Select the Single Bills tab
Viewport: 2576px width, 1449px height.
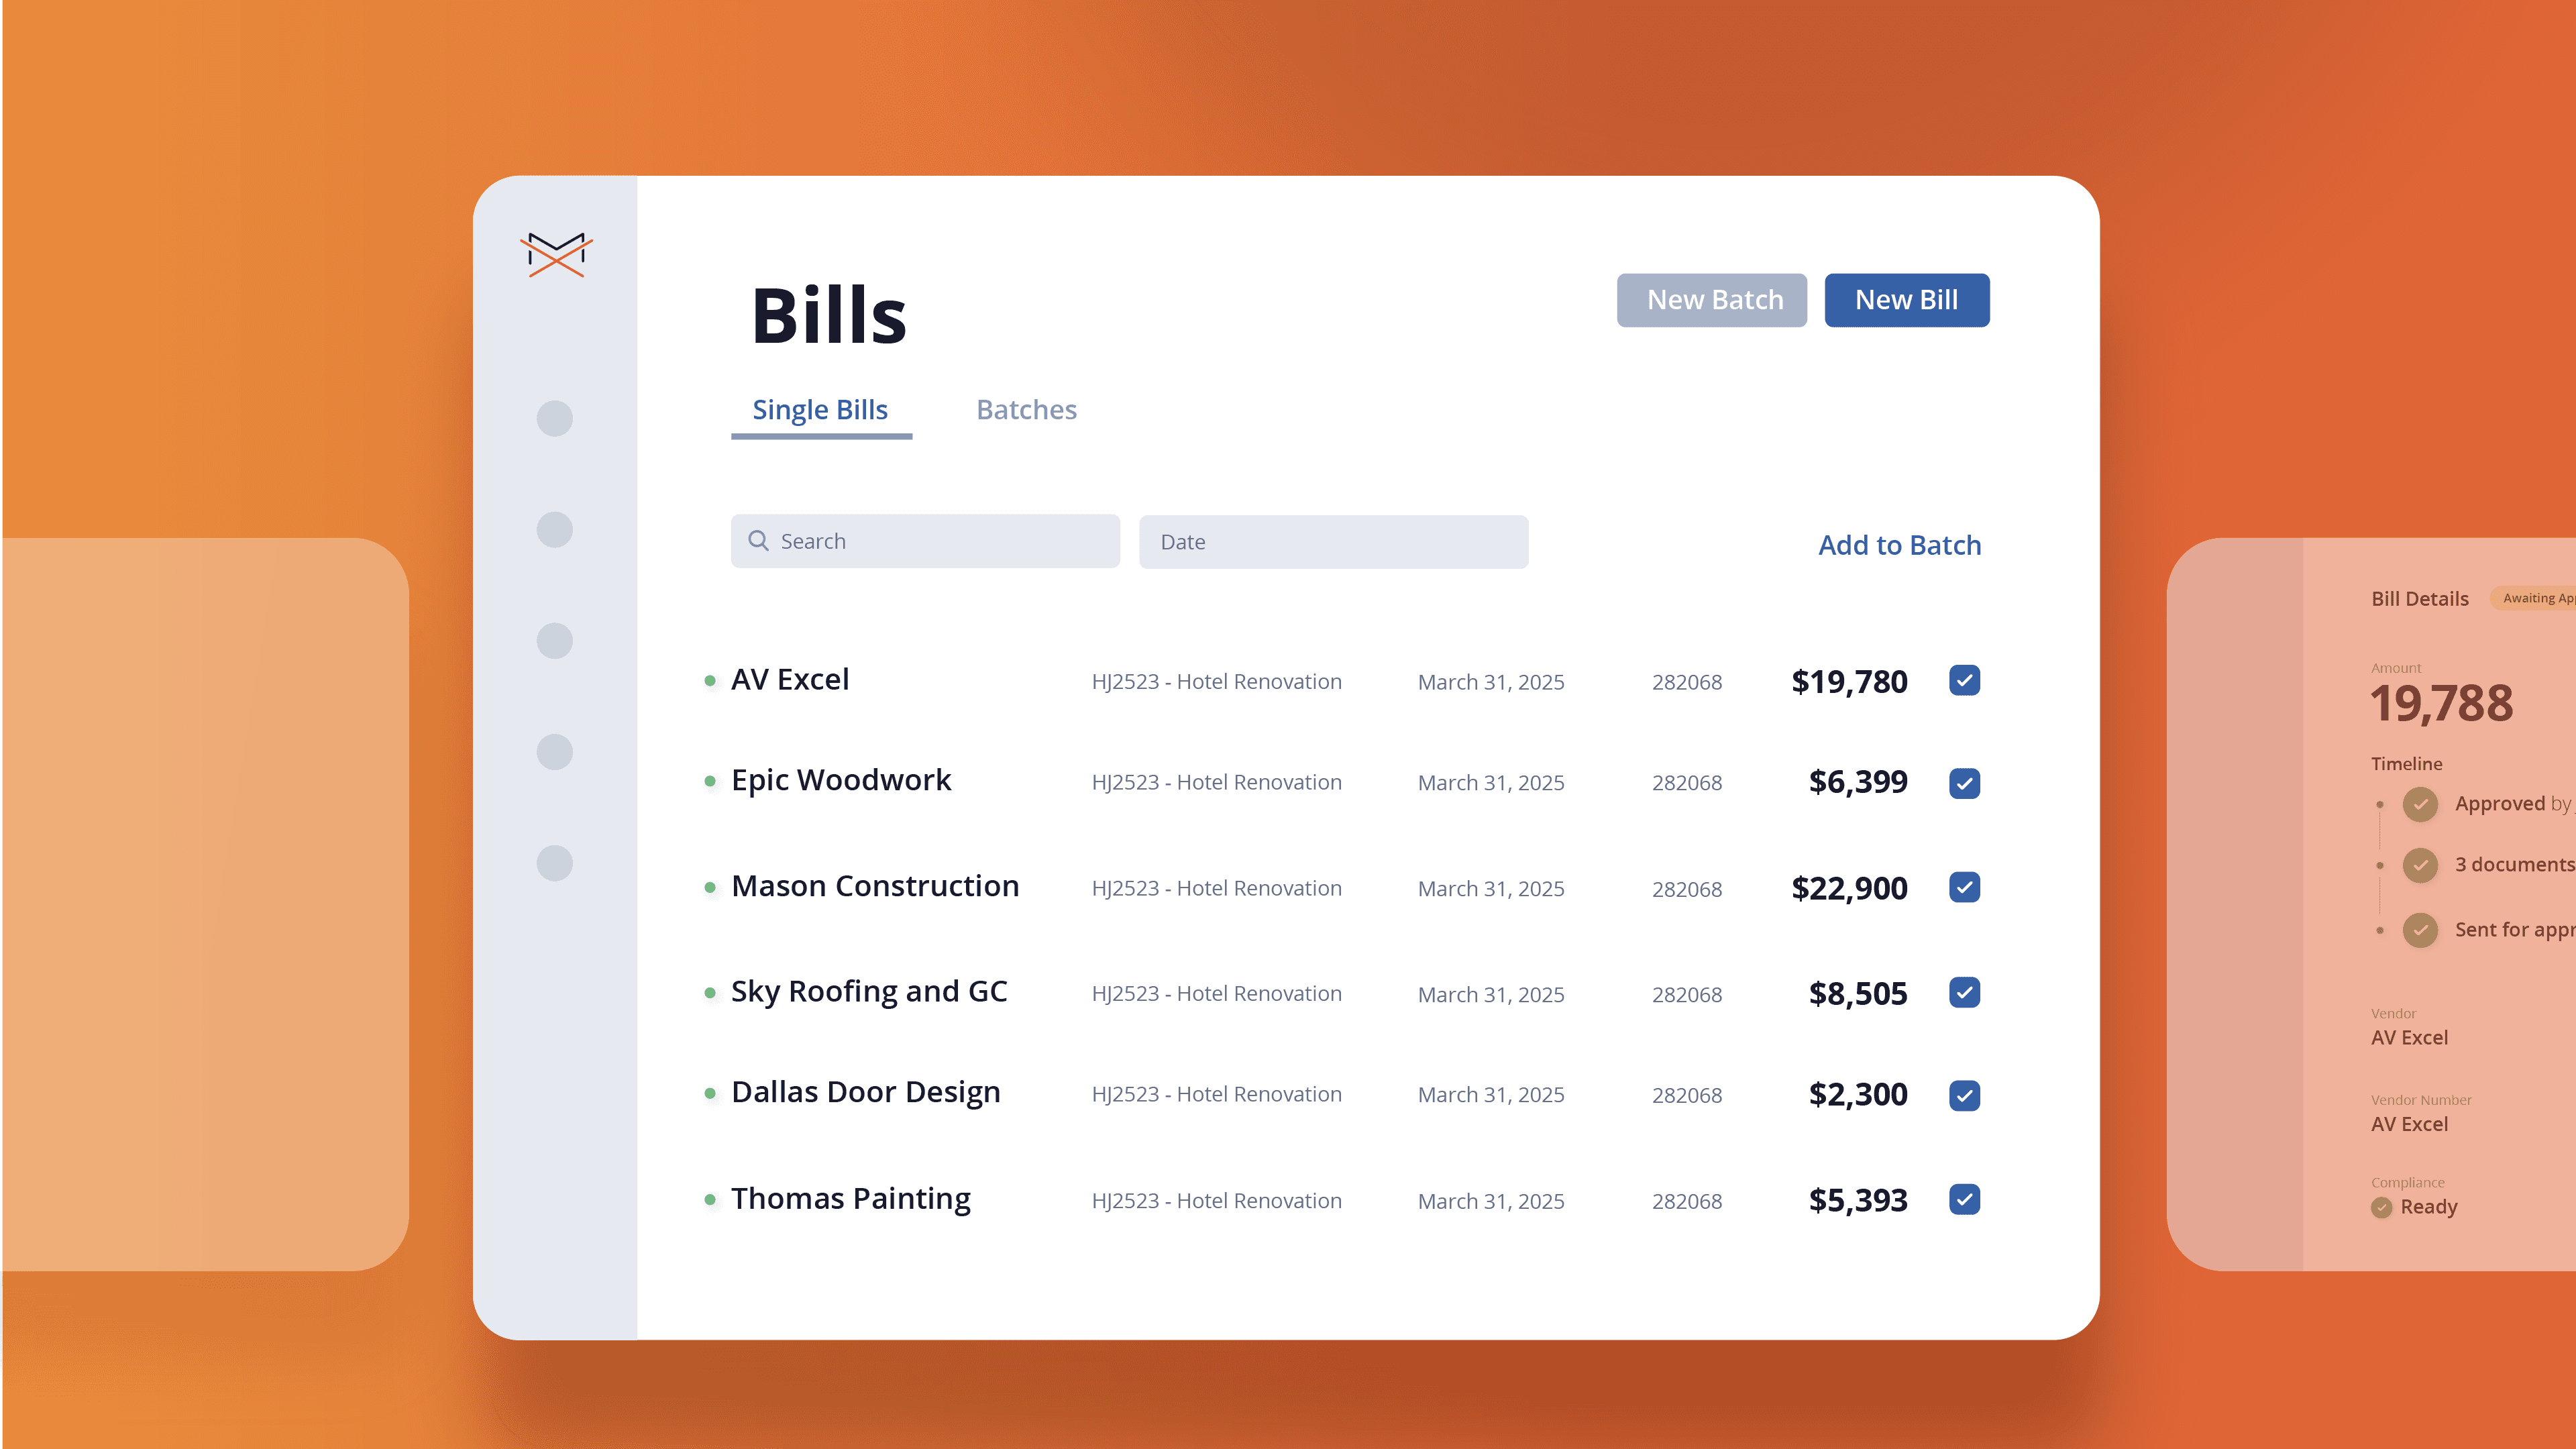820,410
